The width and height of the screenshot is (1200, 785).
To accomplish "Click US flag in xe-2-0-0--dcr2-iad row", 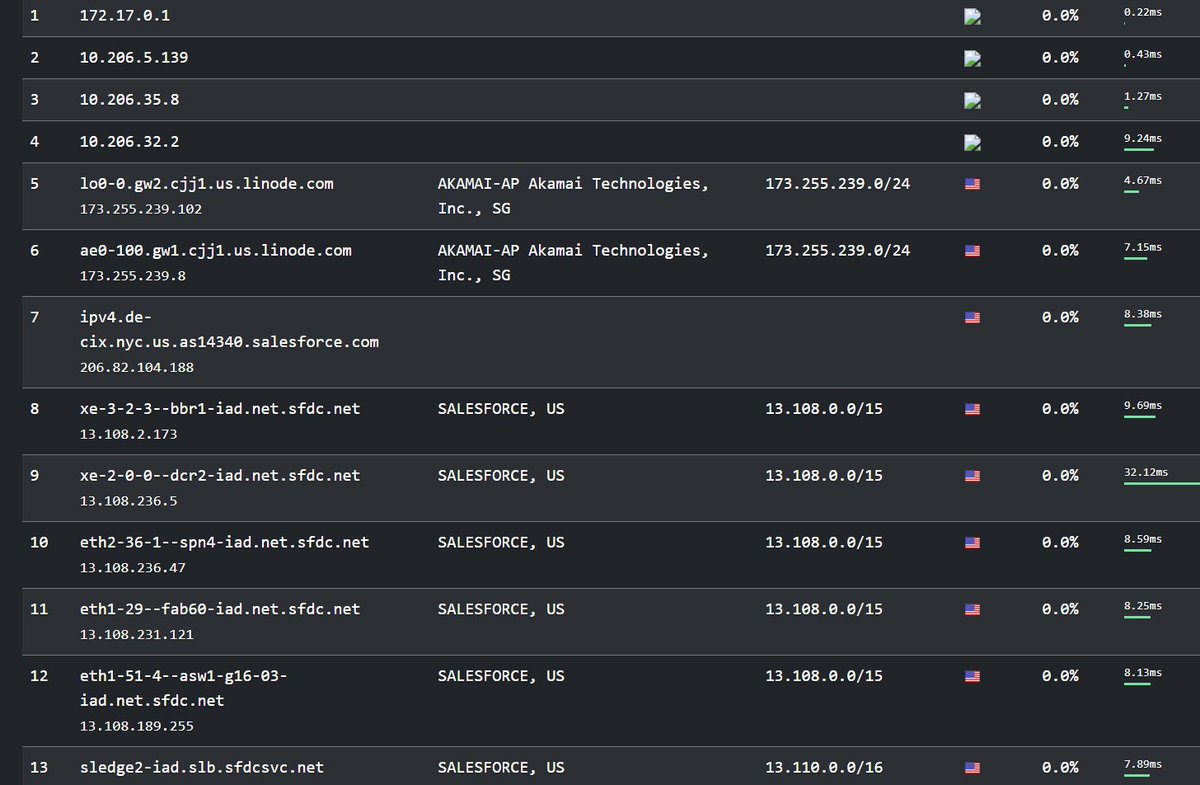I will (x=972, y=476).
